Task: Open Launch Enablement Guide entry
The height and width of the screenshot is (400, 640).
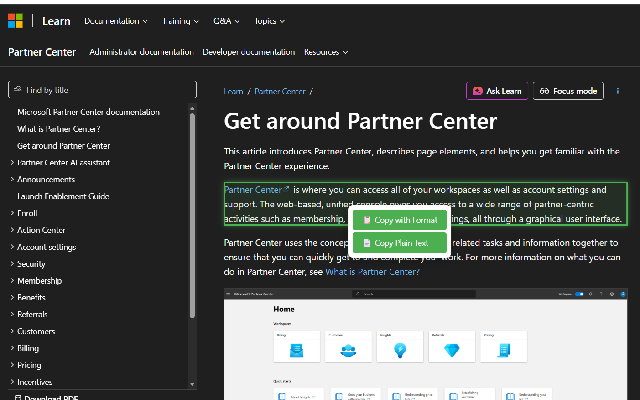Action: point(63,196)
